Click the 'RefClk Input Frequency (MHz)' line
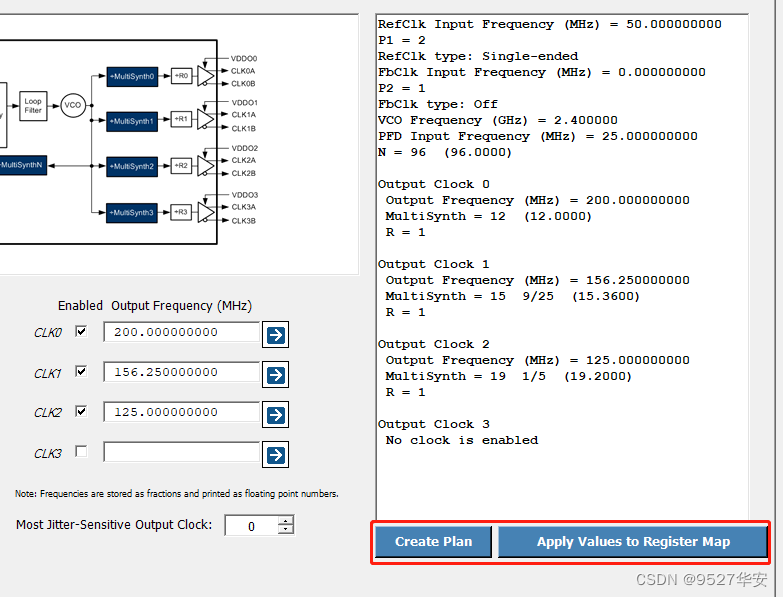 click(x=550, y=24)
